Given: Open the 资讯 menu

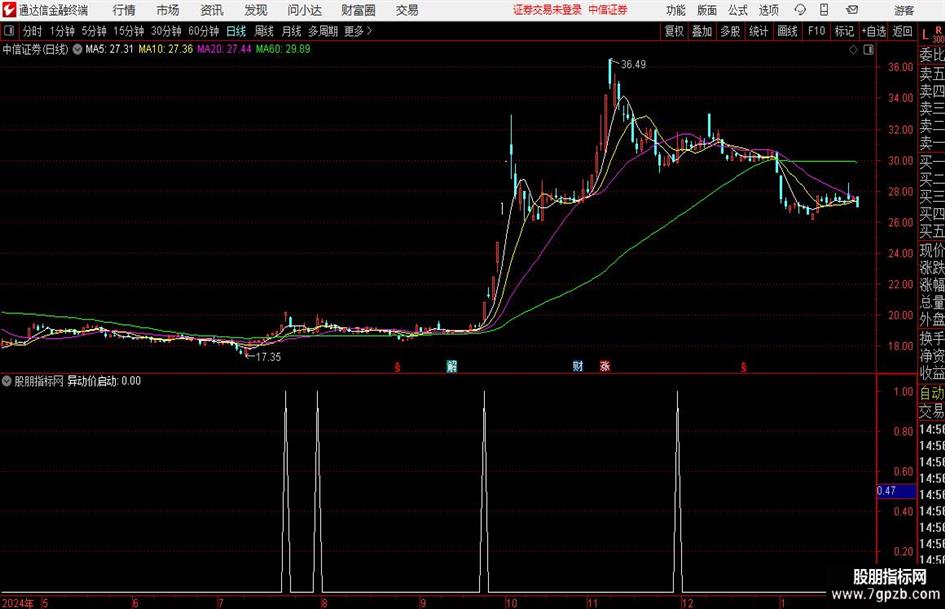Looking at the screenshot, I should 212,10.
